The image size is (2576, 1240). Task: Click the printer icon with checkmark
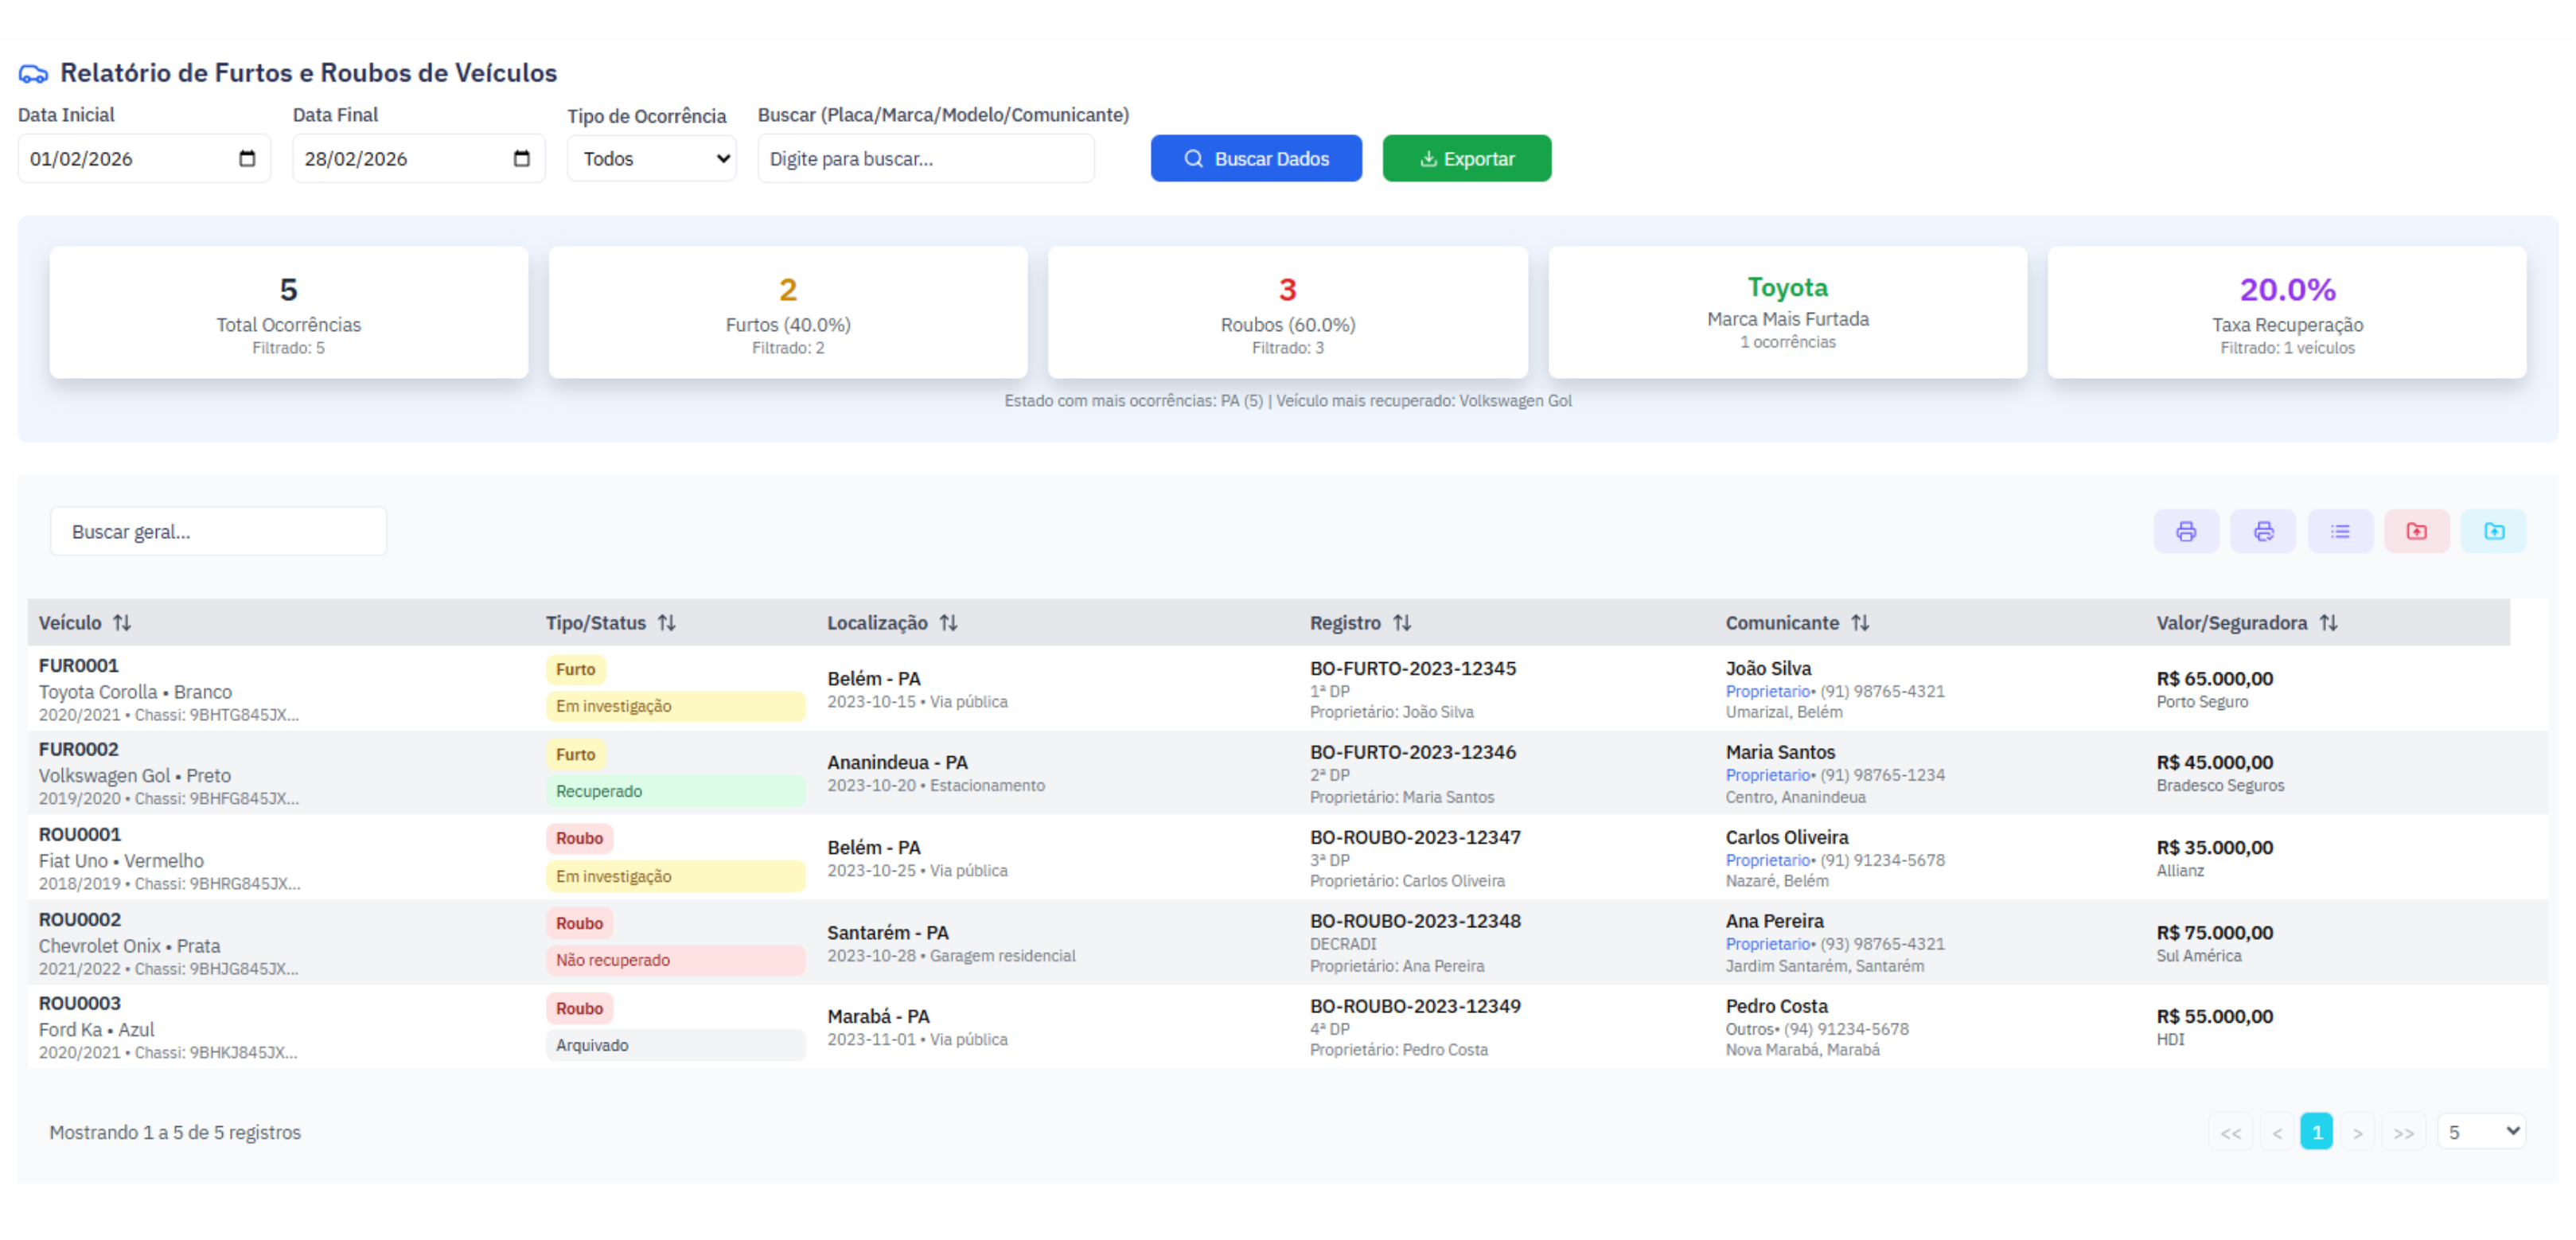coord(2263,531)
